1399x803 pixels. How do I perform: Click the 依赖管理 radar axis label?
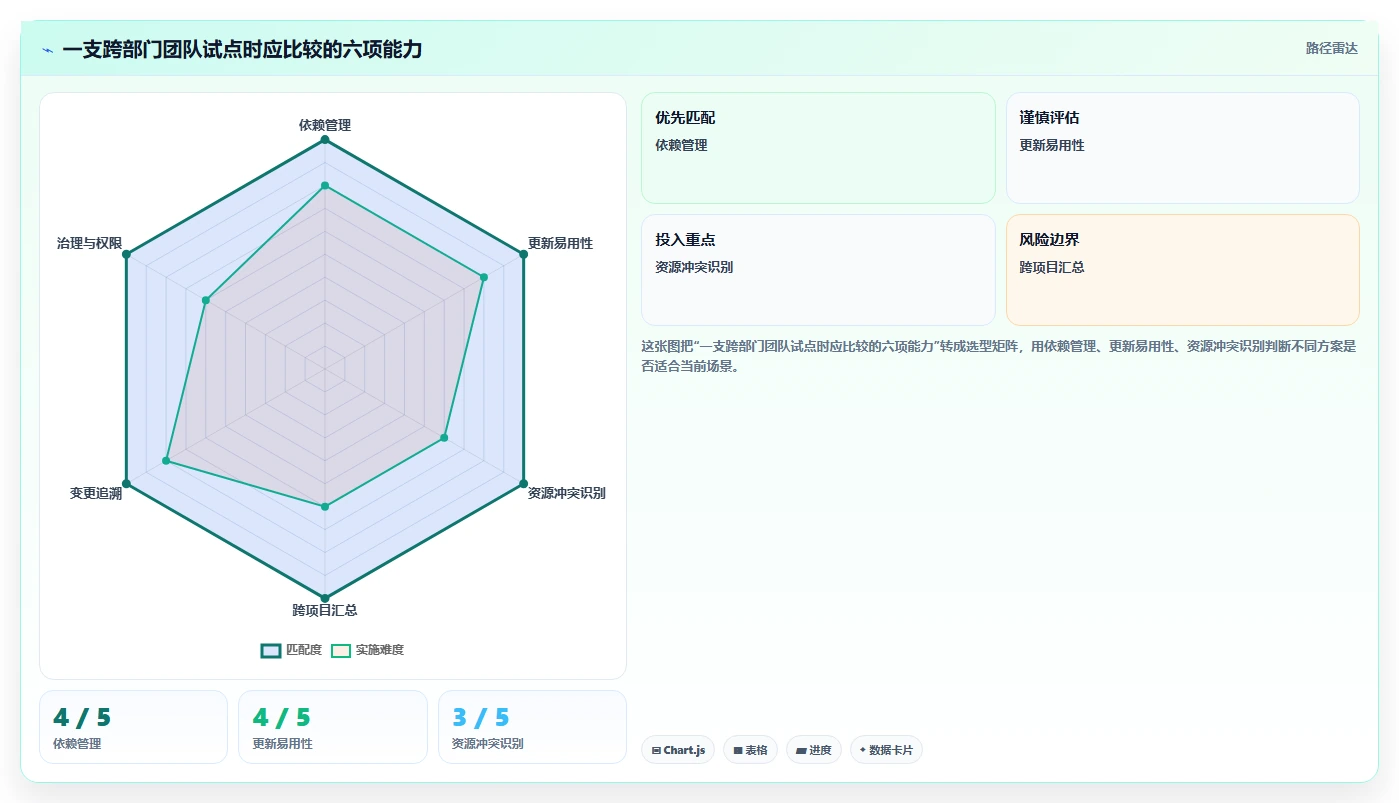[x=325, y=125]
